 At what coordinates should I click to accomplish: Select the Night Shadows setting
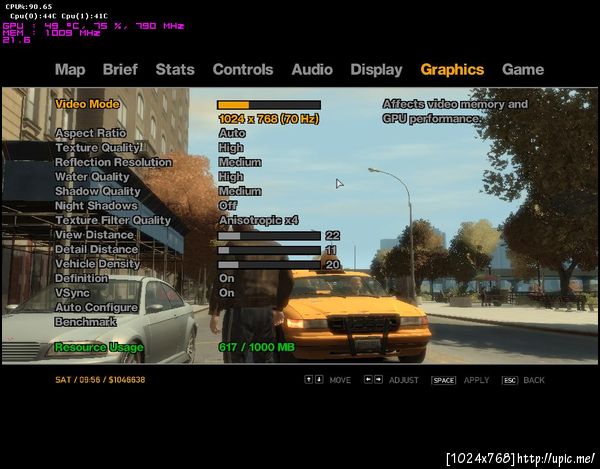96,206
